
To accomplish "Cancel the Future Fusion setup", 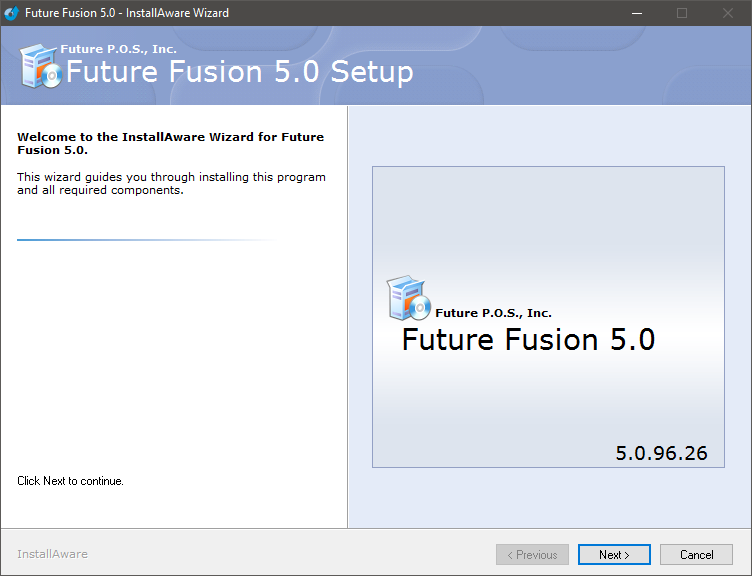I will [697, 555].
